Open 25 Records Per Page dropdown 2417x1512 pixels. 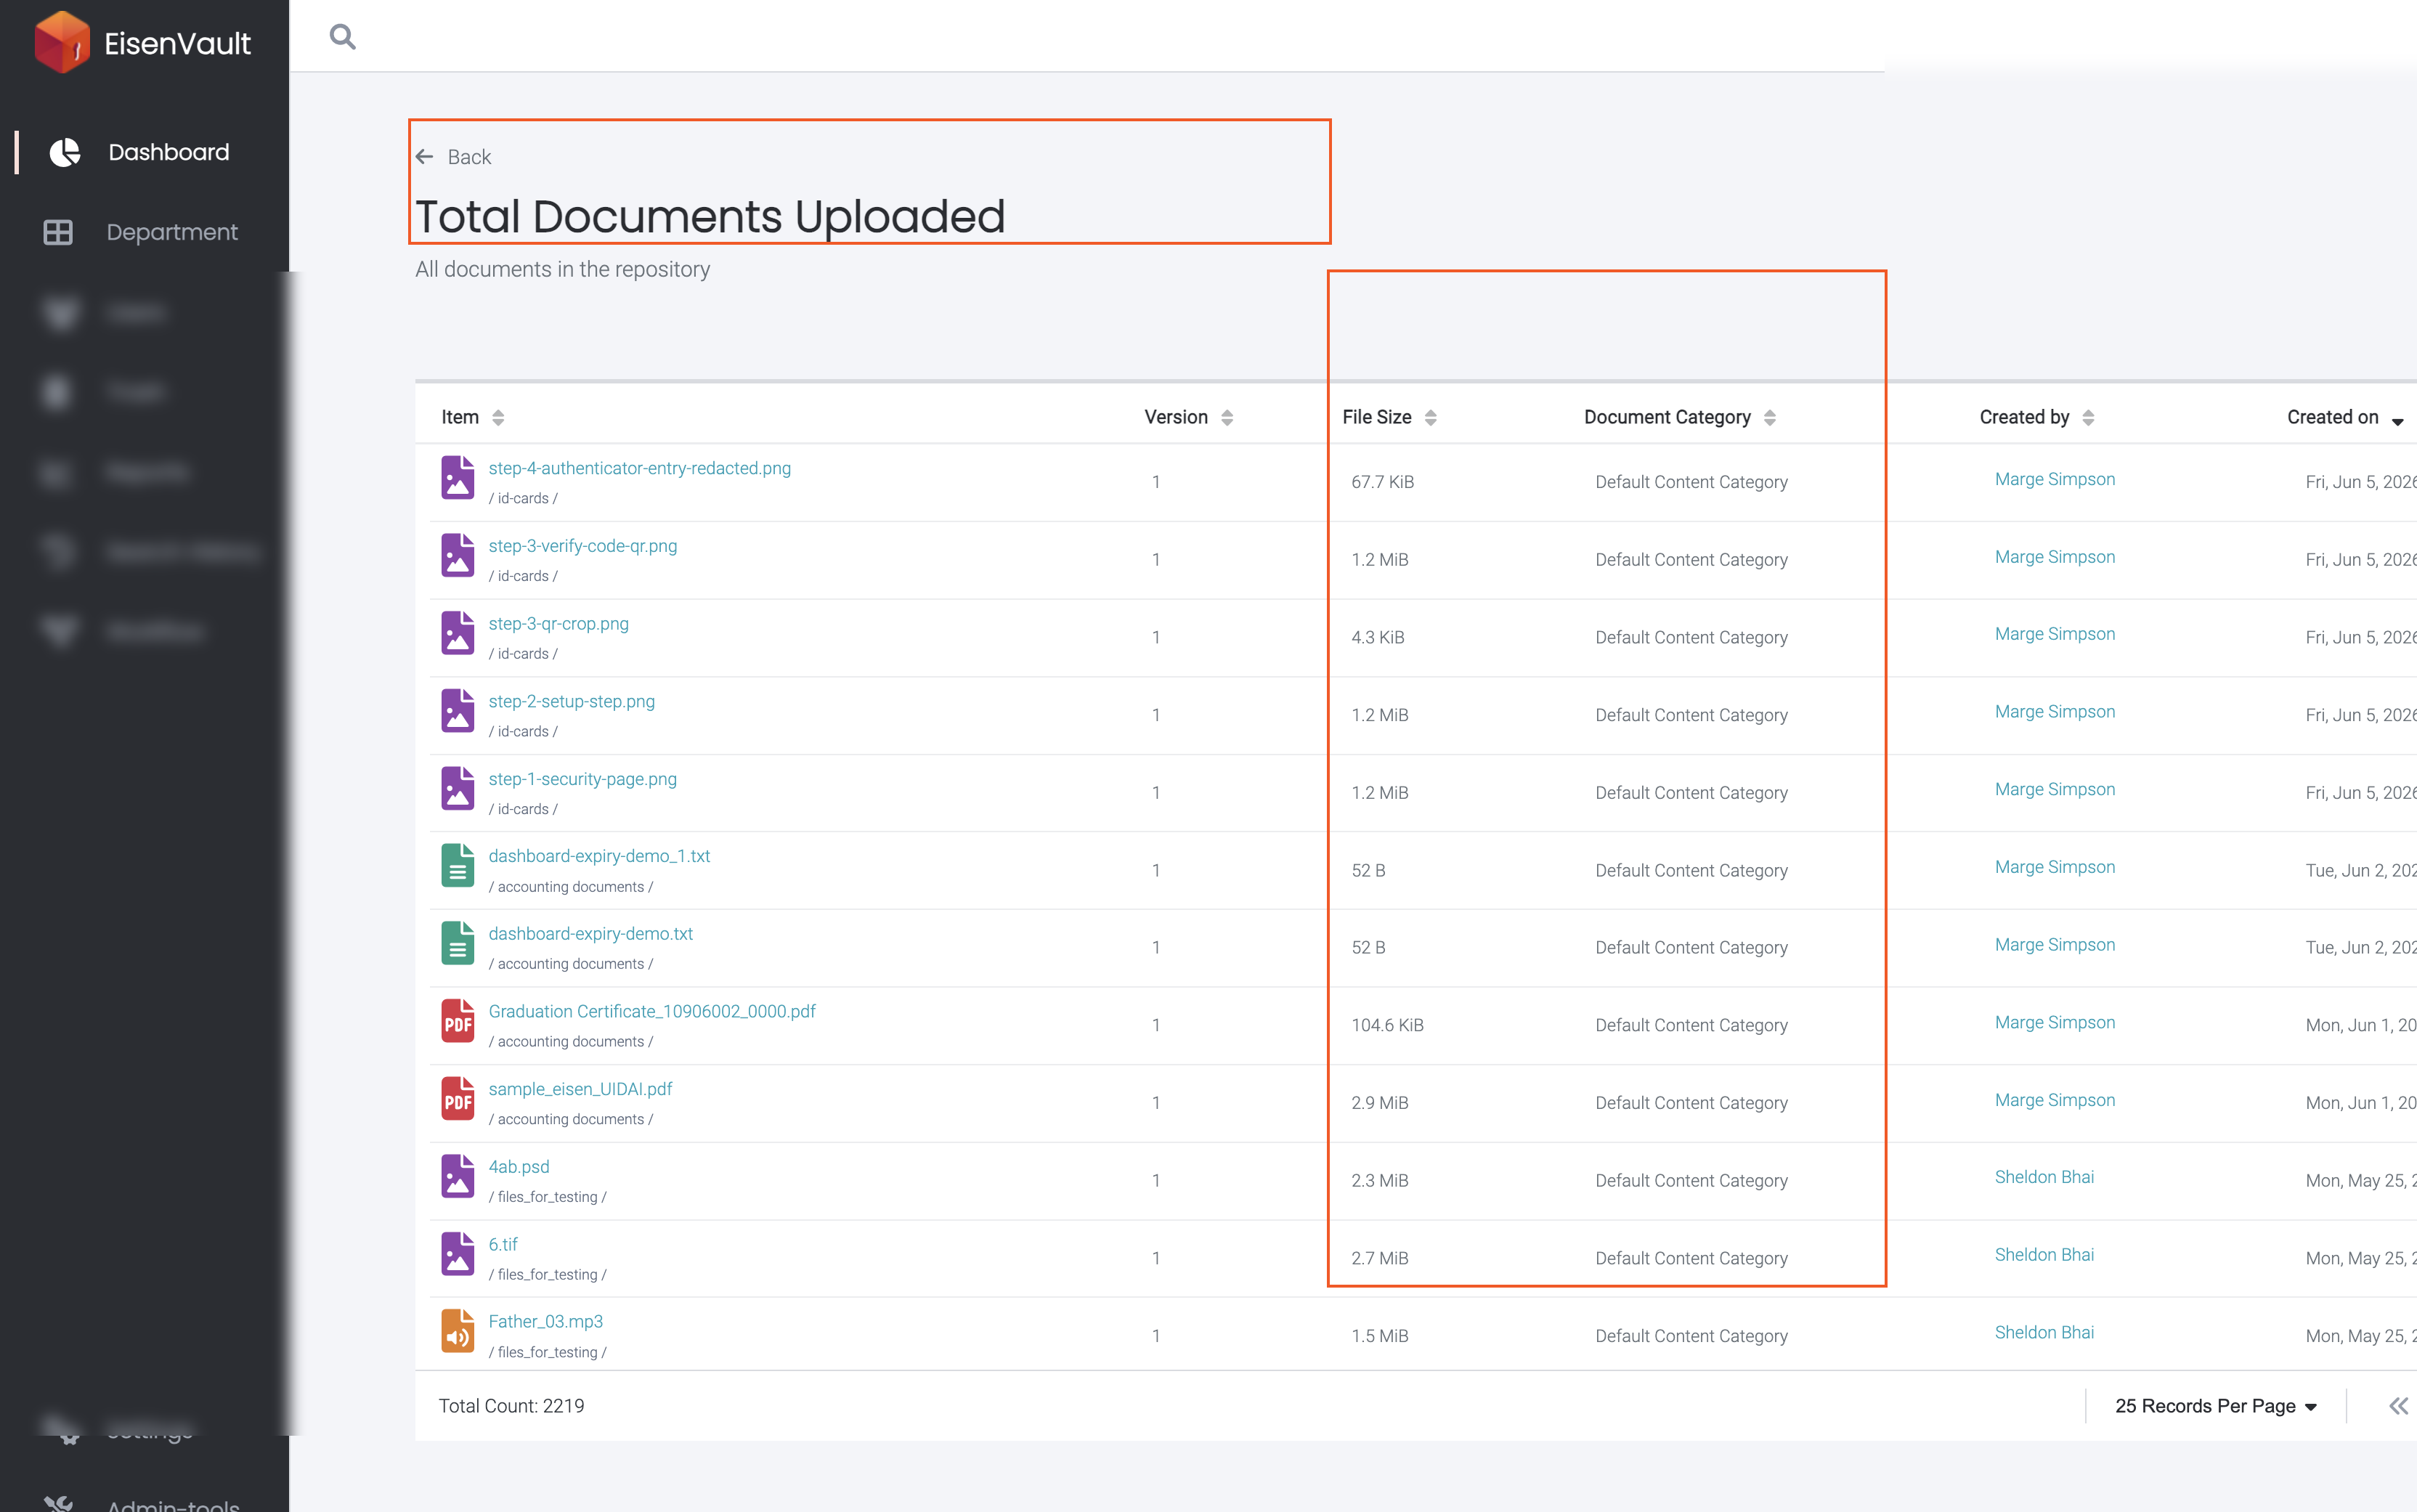pos(2215,1406)
